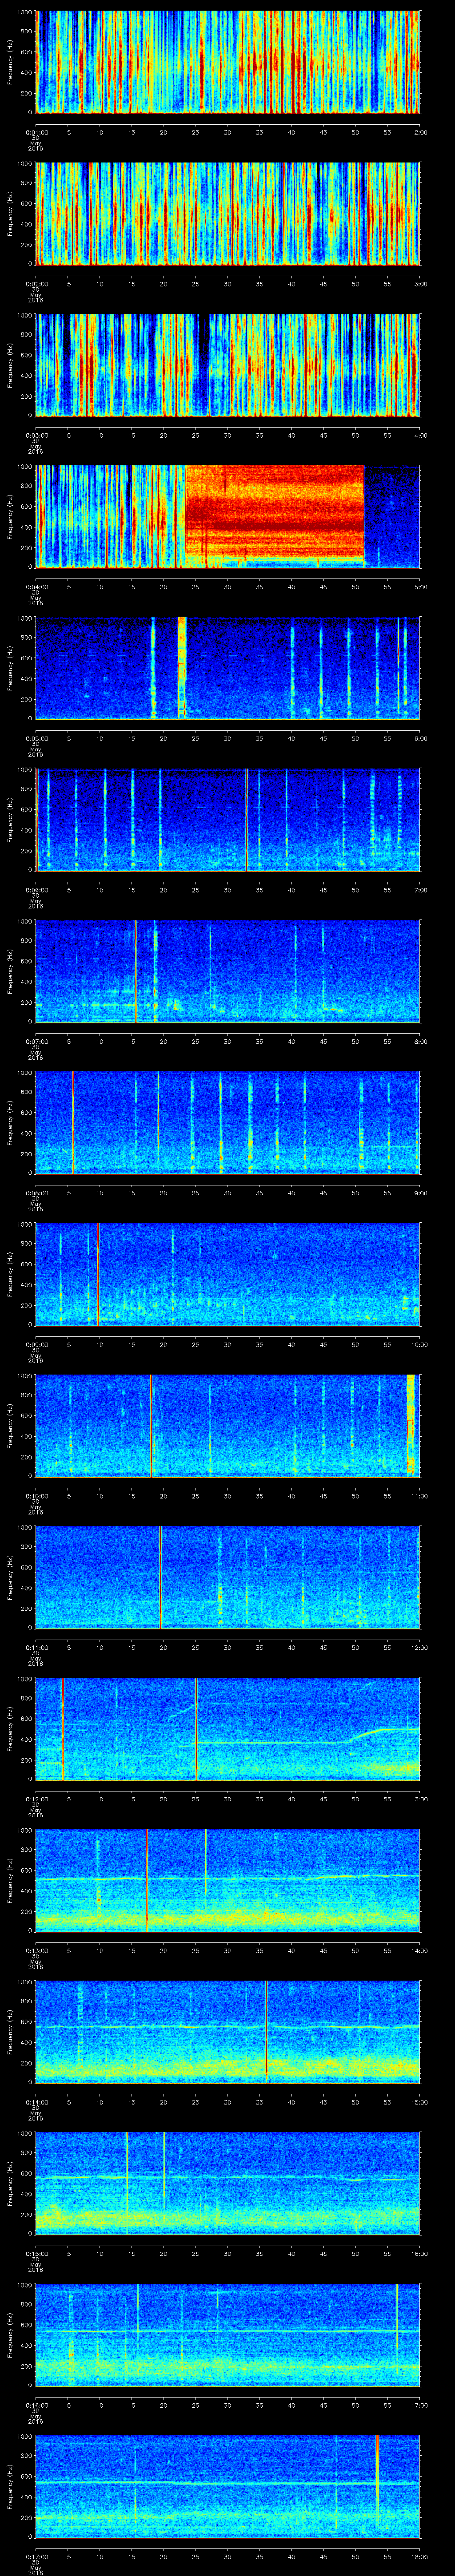Screen dimensions: 455x2576
Task: Click the '0:08:00' start time label
Action: click(36, 1193)
